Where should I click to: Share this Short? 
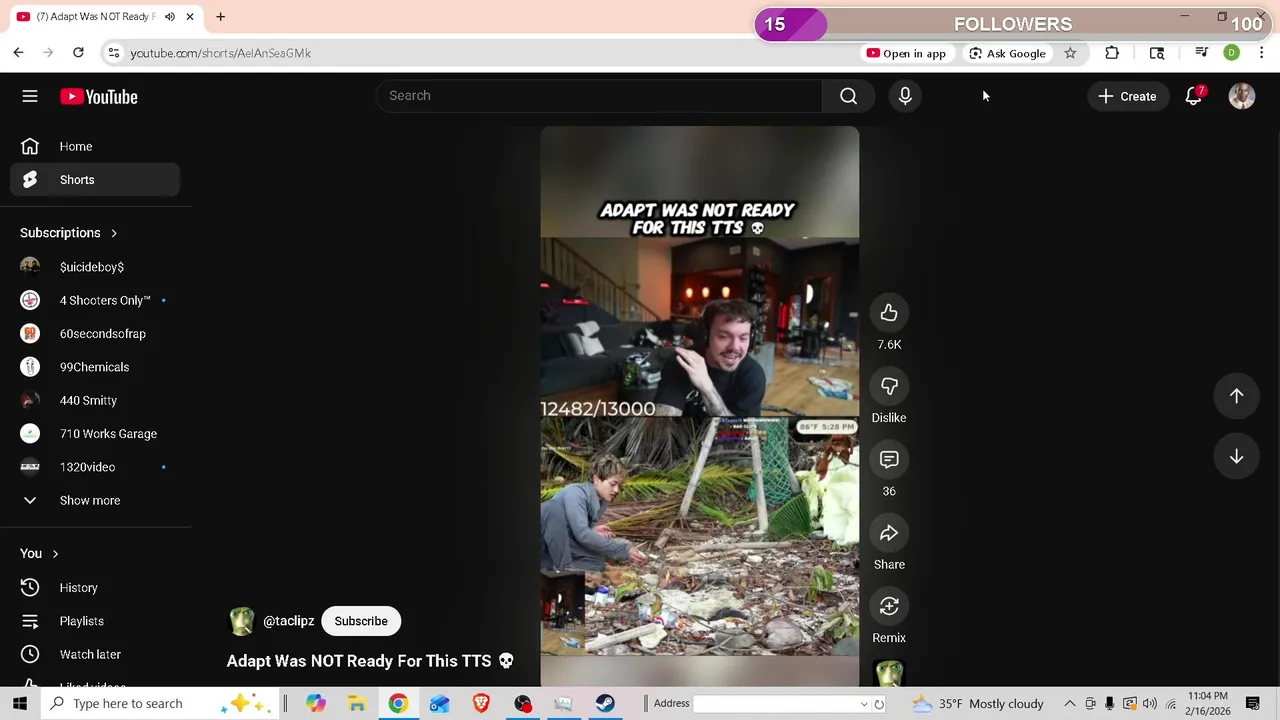tap(889, 533)
